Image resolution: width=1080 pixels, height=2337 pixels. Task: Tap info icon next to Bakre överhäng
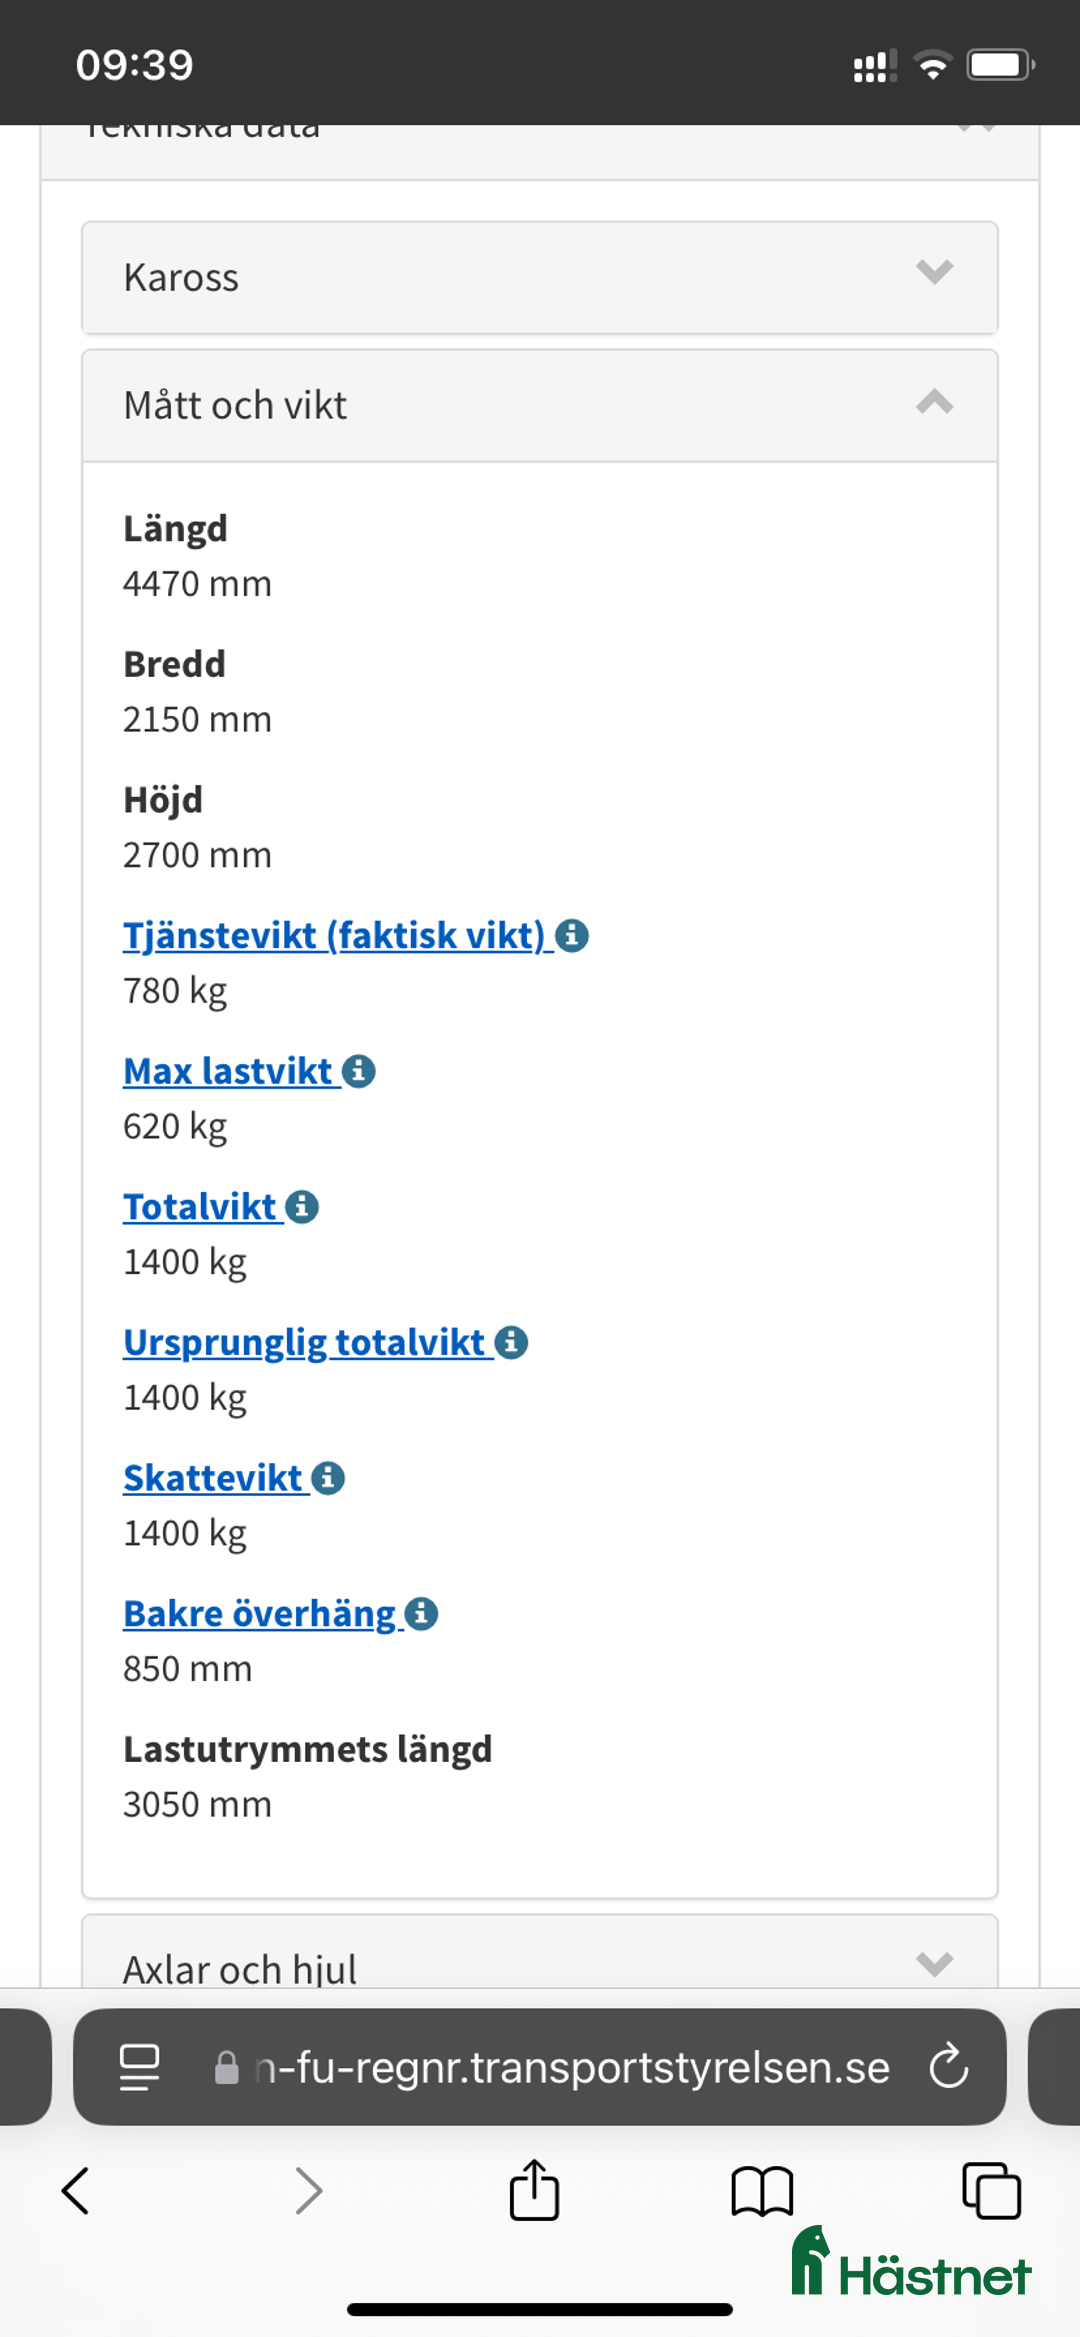[421, 1613]
